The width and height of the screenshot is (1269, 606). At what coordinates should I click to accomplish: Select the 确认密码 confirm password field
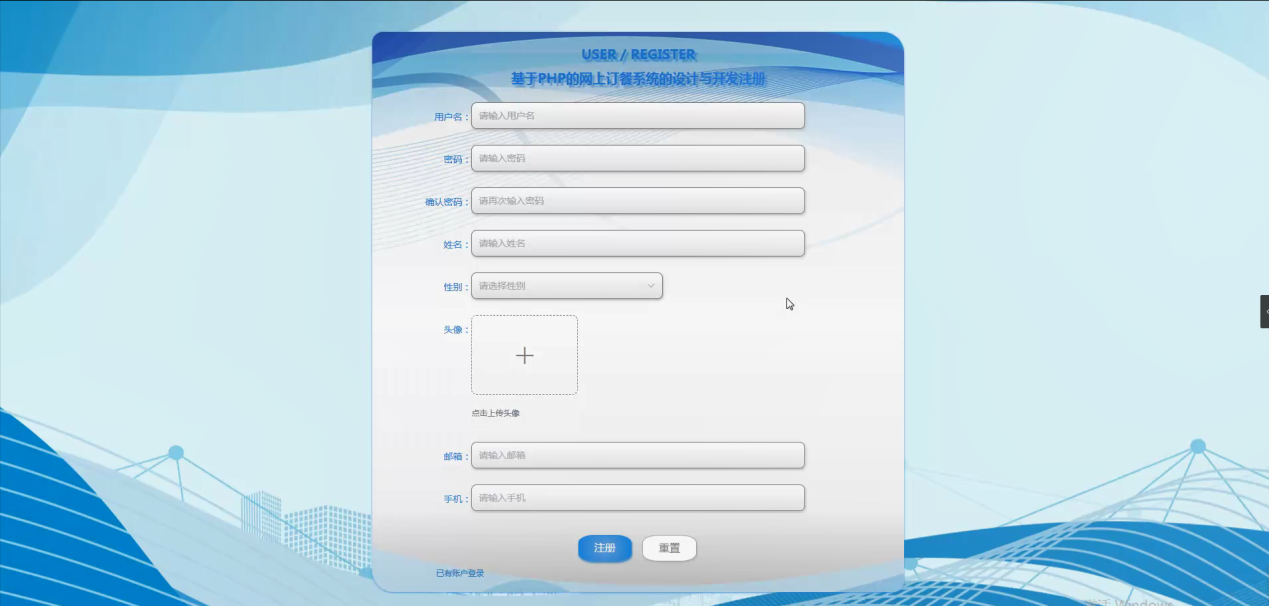tap(637, 200)
